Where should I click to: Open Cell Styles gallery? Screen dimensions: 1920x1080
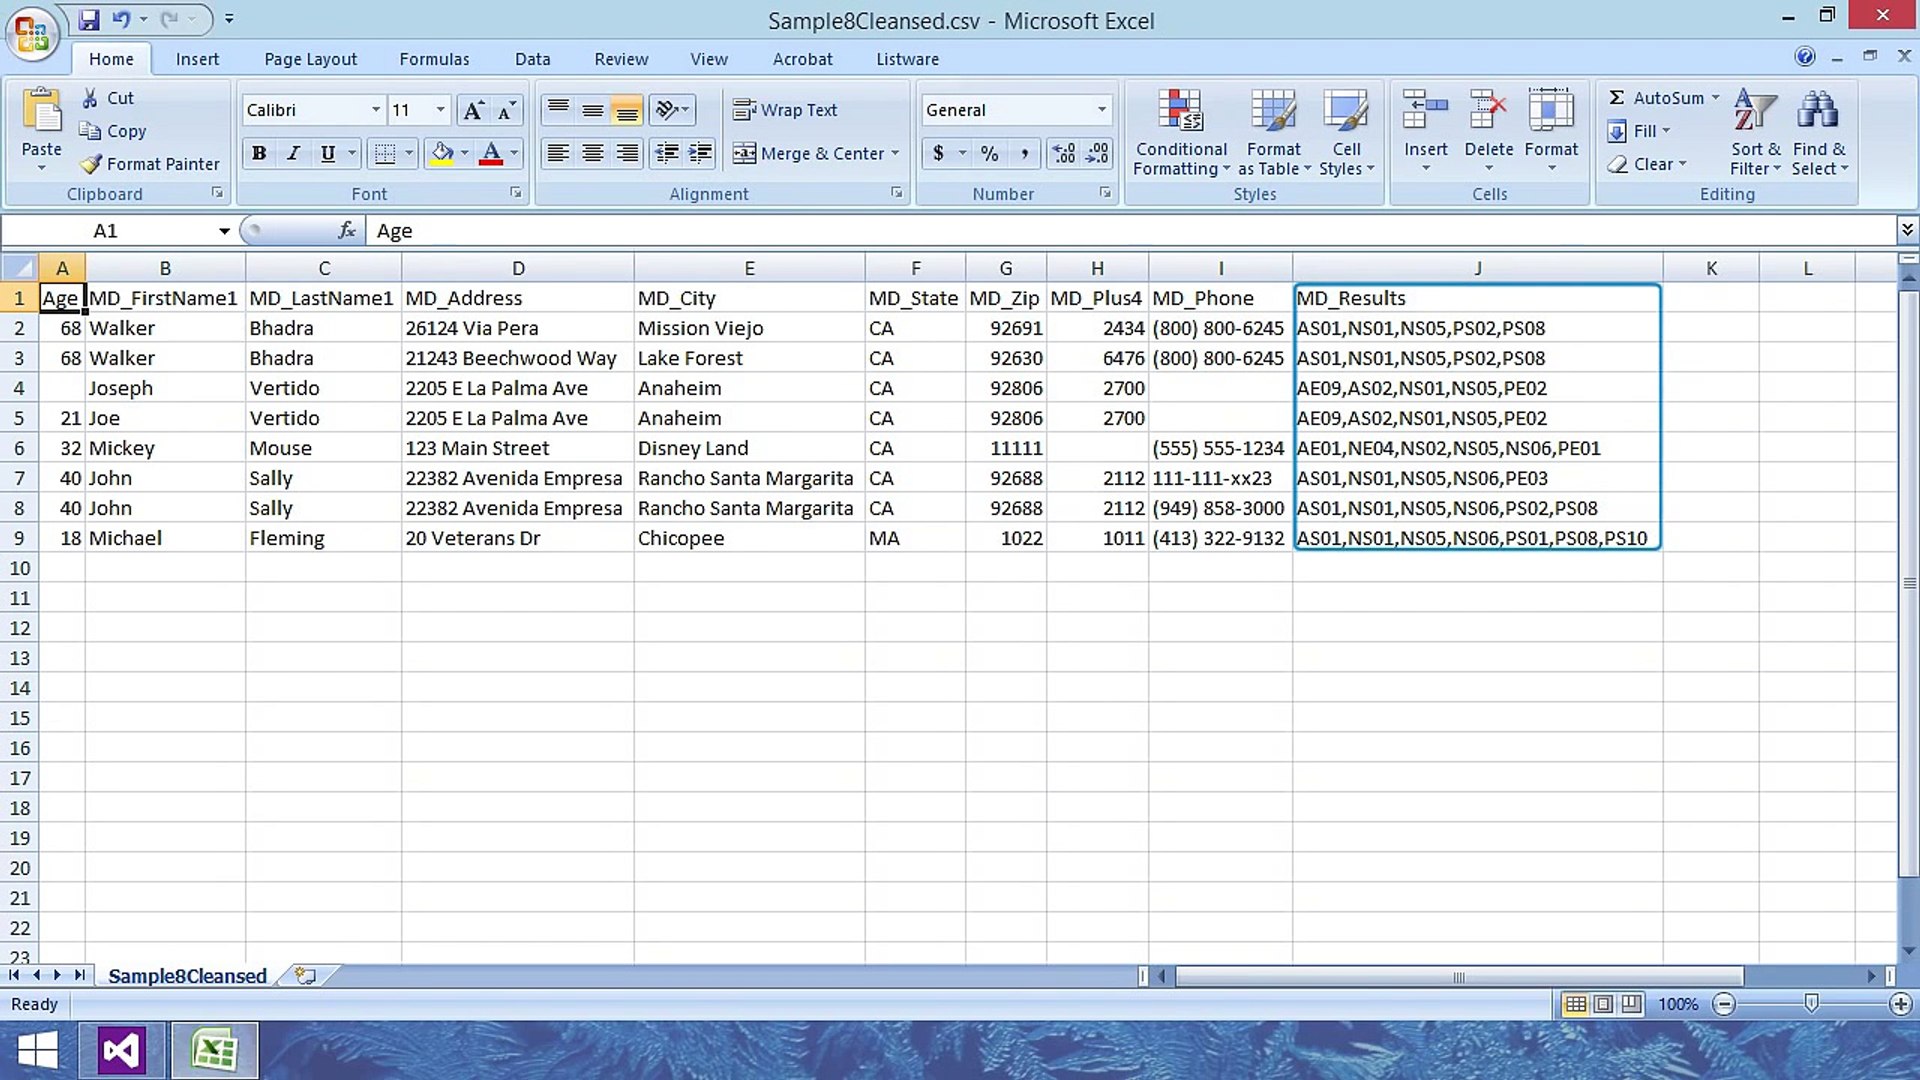point(1346,131)
